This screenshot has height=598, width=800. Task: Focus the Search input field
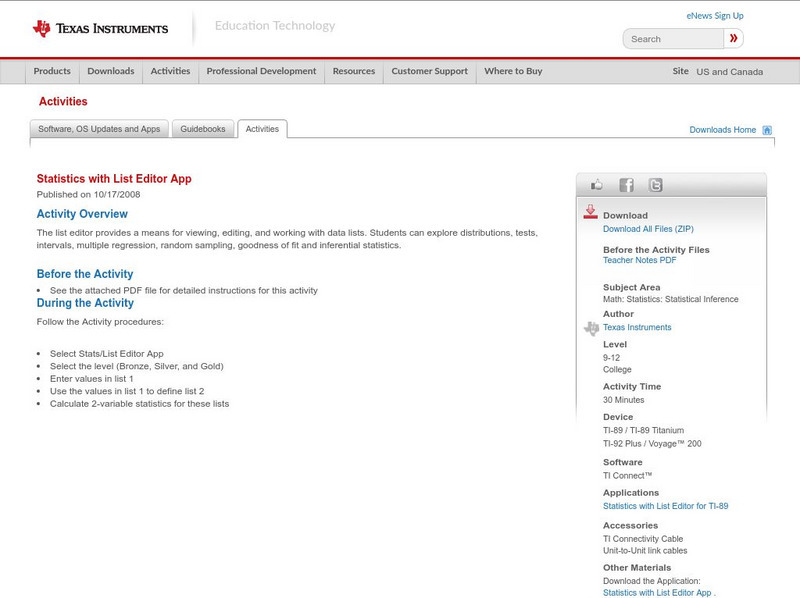673,39
